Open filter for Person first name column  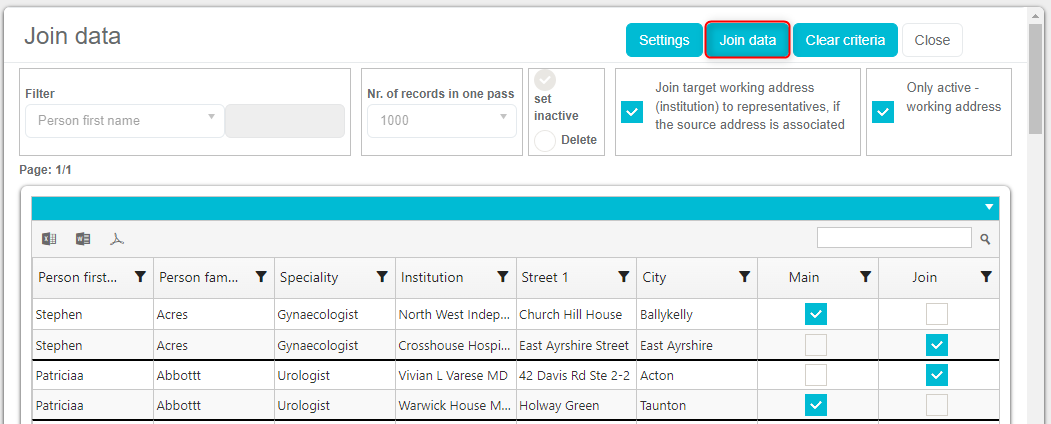coord(140,277)
